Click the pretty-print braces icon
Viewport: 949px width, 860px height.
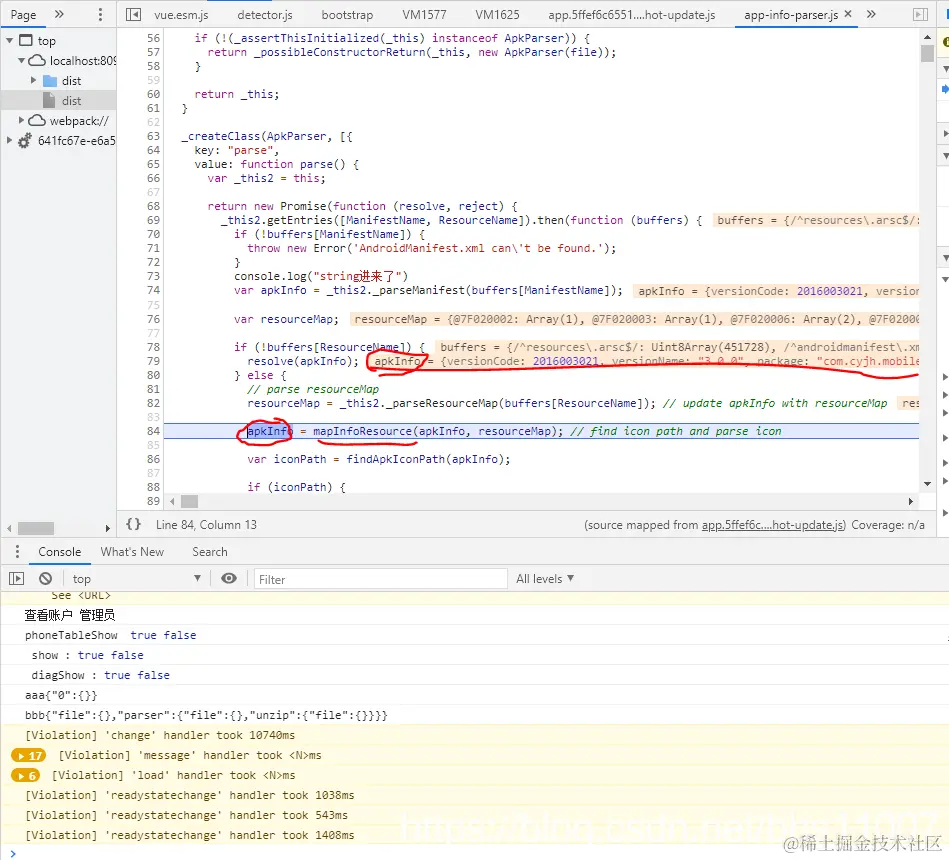pyautogui.click(x=133, y=524)
